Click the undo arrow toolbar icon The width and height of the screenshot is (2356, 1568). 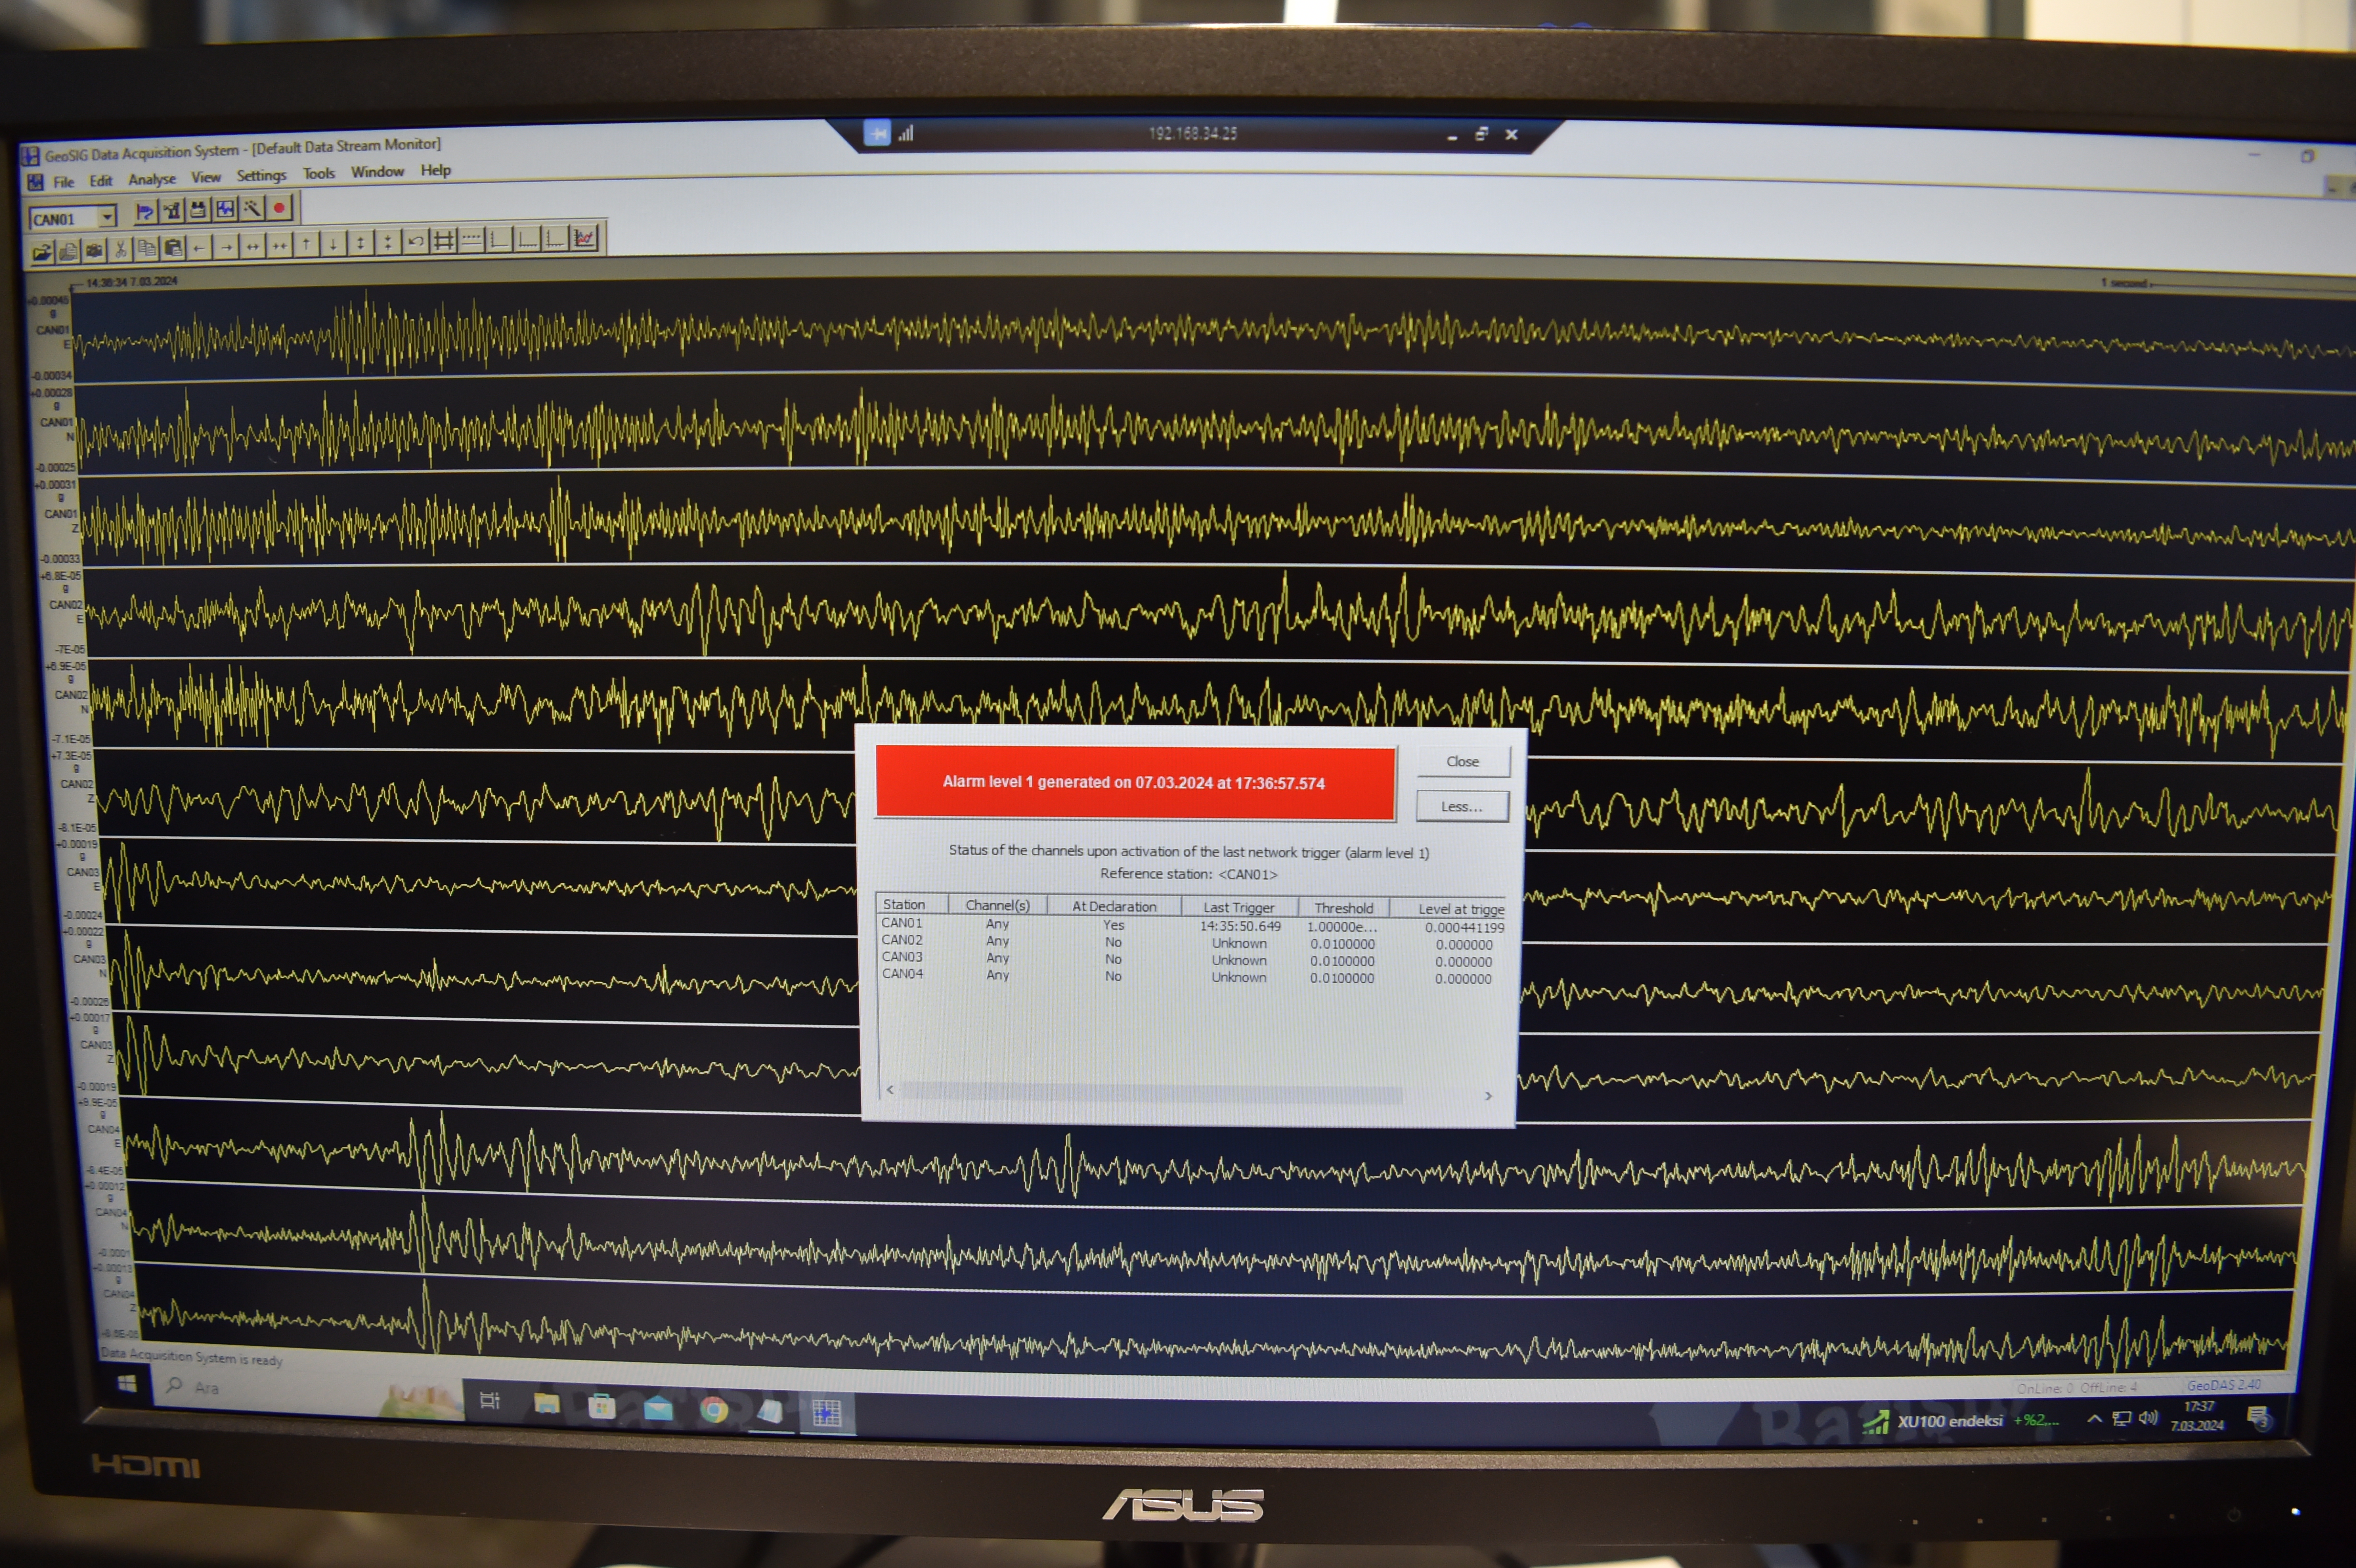click(x=416, y=242)
